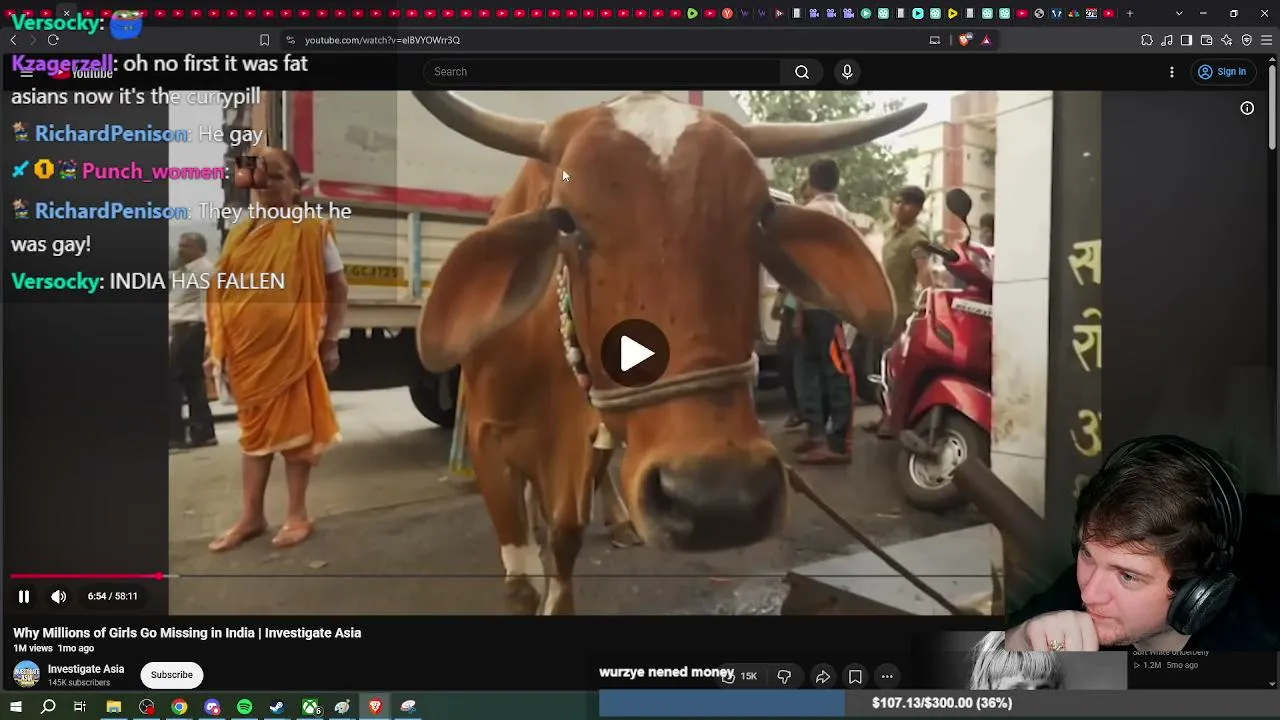Open the Xbox app from the taskbar
Image resolution: width=1280 pixels, height=720 pixels.
312,707
